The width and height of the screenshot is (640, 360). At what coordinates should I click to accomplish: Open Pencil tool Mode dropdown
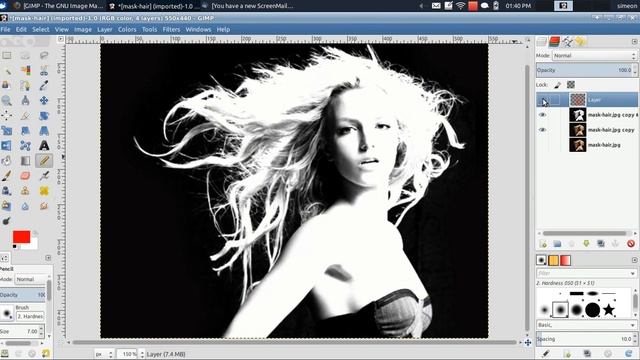point(31,279)
